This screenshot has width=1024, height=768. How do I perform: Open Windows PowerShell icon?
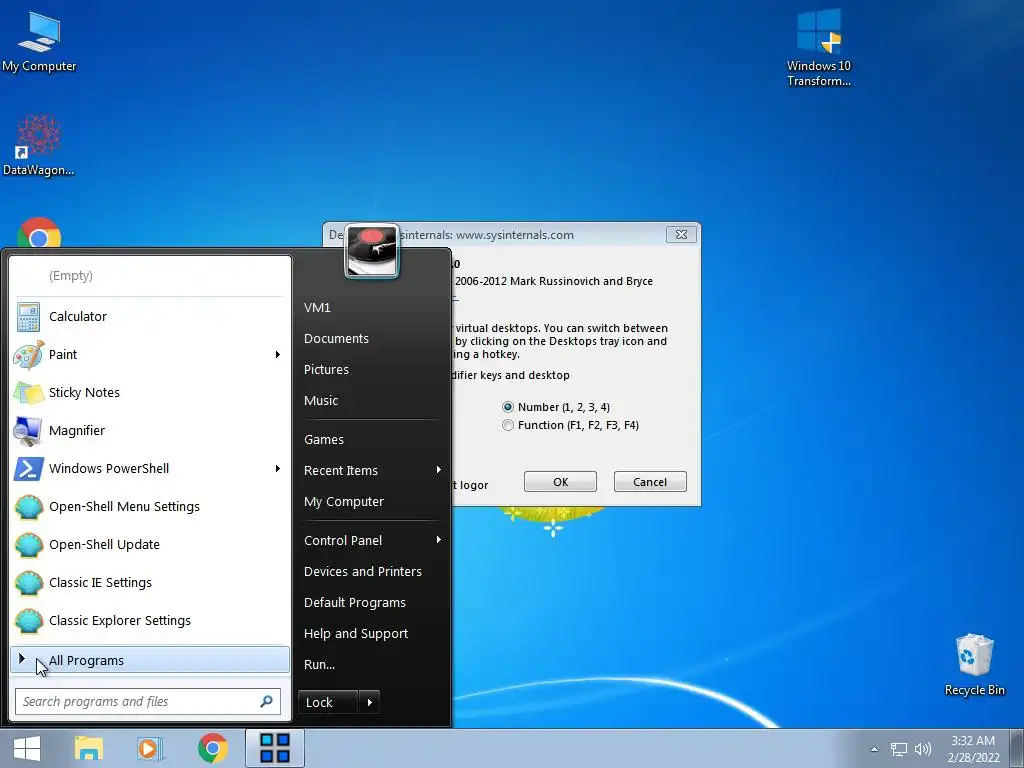pos(29,468)
